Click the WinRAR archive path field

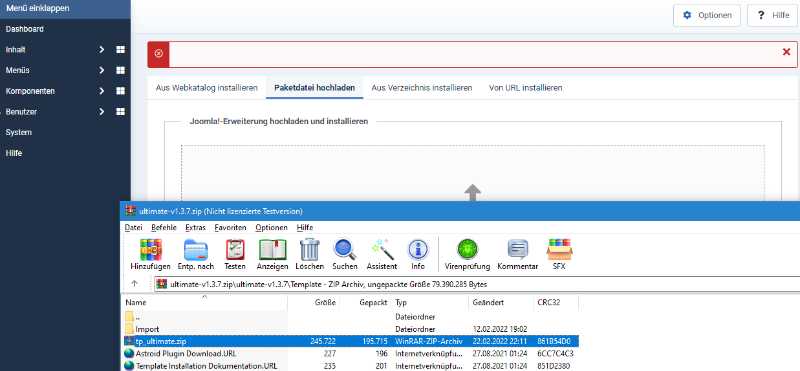477,283
